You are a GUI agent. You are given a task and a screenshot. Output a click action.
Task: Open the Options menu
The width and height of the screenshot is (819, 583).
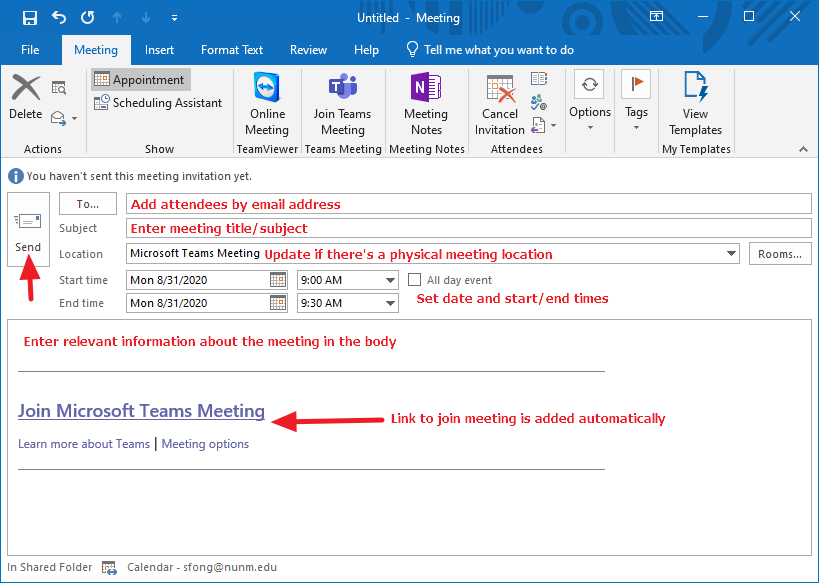point(590,101)
